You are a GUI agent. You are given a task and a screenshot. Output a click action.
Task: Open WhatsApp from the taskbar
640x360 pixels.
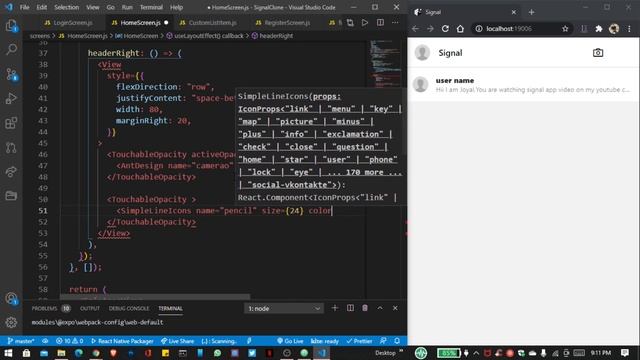[x=218, y=353]
